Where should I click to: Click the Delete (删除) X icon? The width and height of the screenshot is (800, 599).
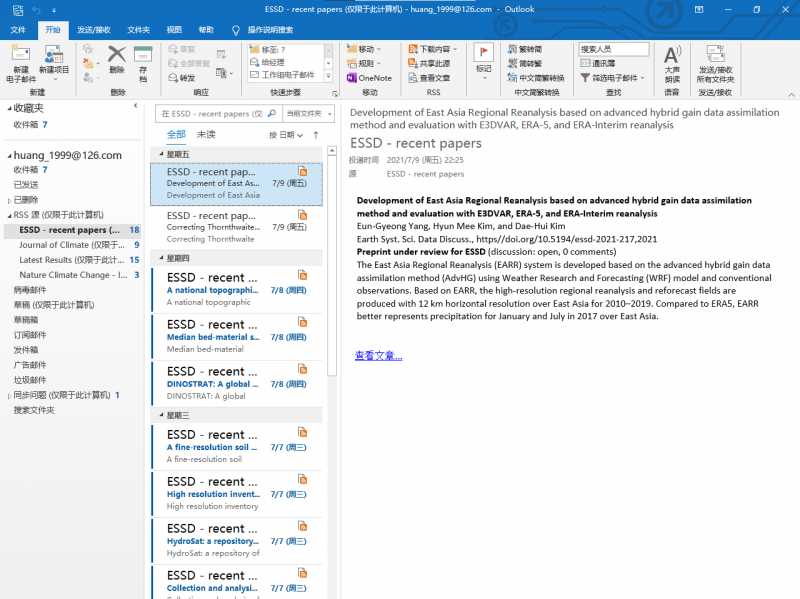pos(117,55)
